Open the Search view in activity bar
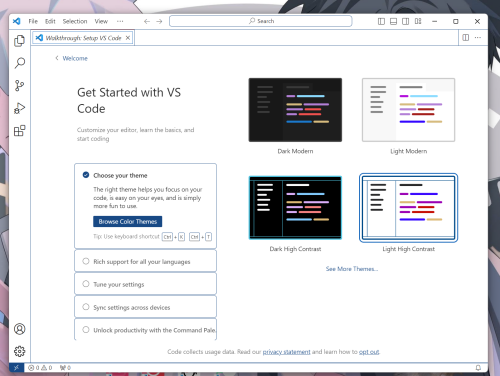500x376 pixels. point(19,63)
